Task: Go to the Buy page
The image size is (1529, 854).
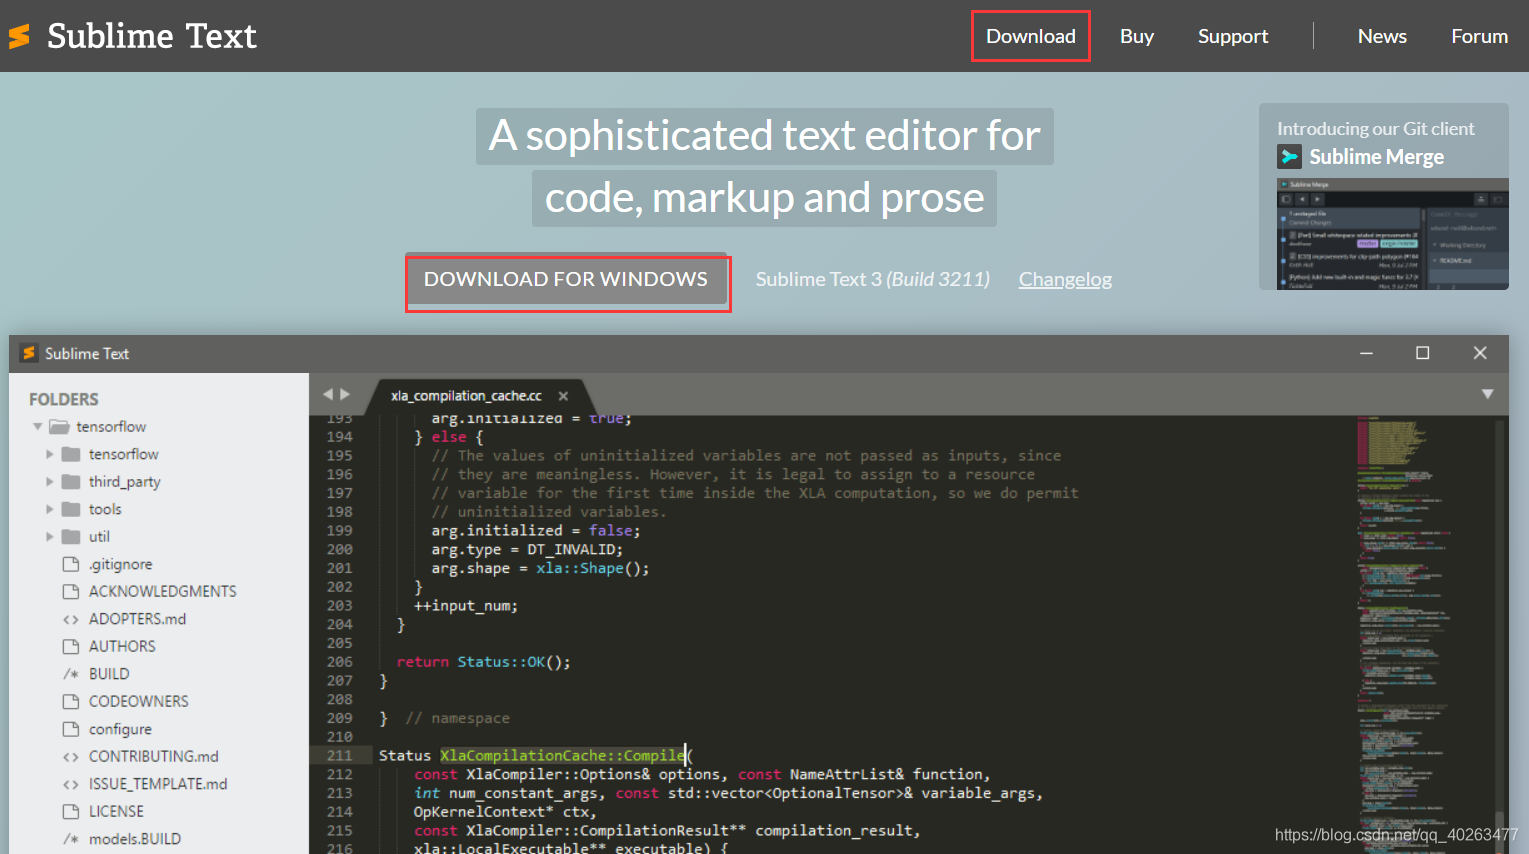Action: click(1136, 36)
